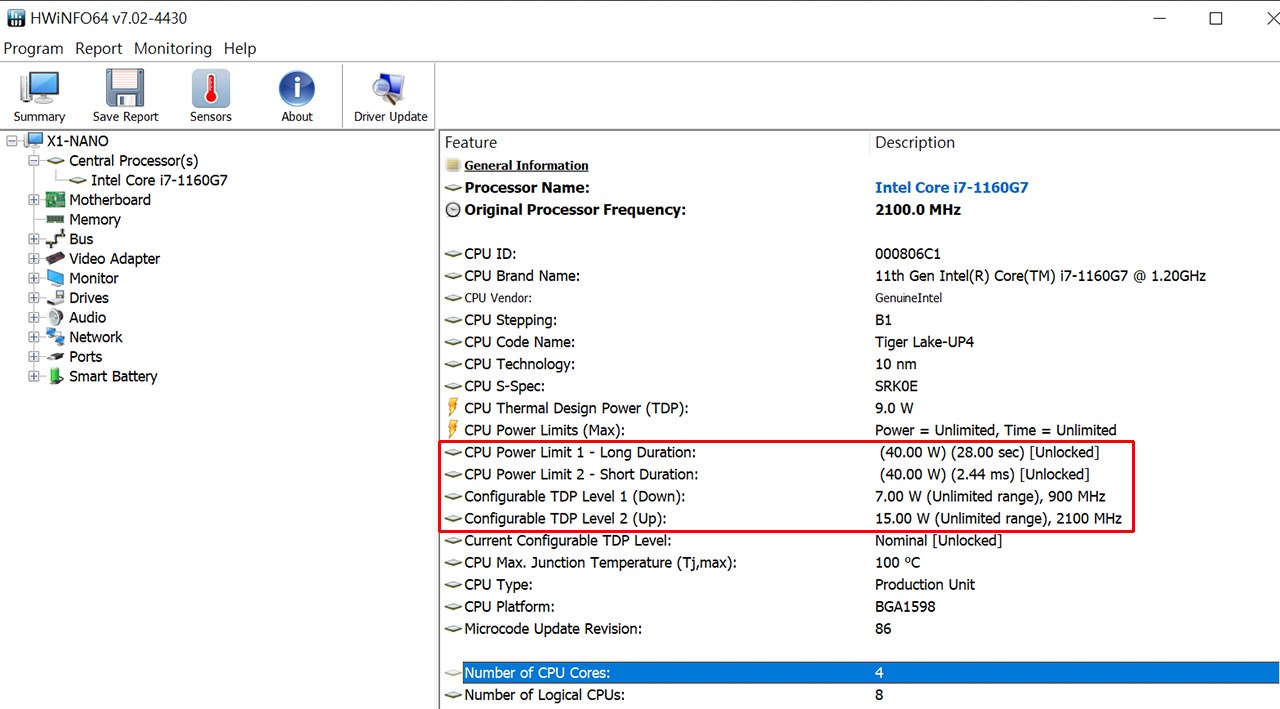
Task: Select the Smart Battery tree icon
Action: tap(56, 376)
